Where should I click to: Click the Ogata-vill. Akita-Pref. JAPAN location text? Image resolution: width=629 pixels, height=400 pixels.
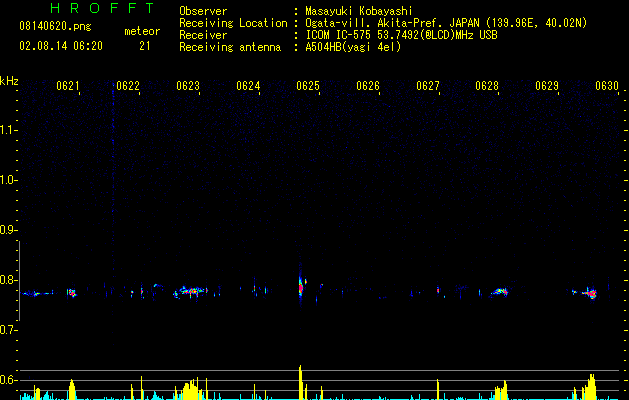(446, 23)
